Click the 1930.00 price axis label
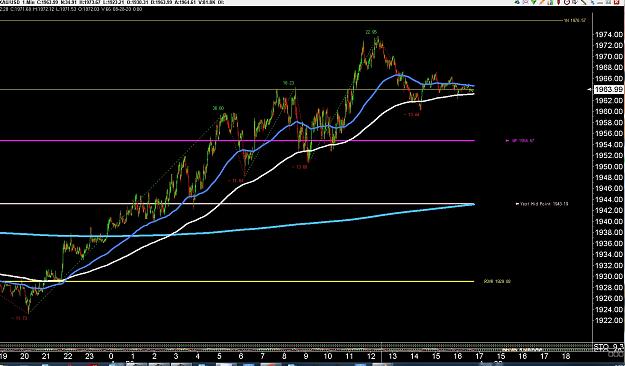This screenshot has width=625, height=366. coord(609,276)
